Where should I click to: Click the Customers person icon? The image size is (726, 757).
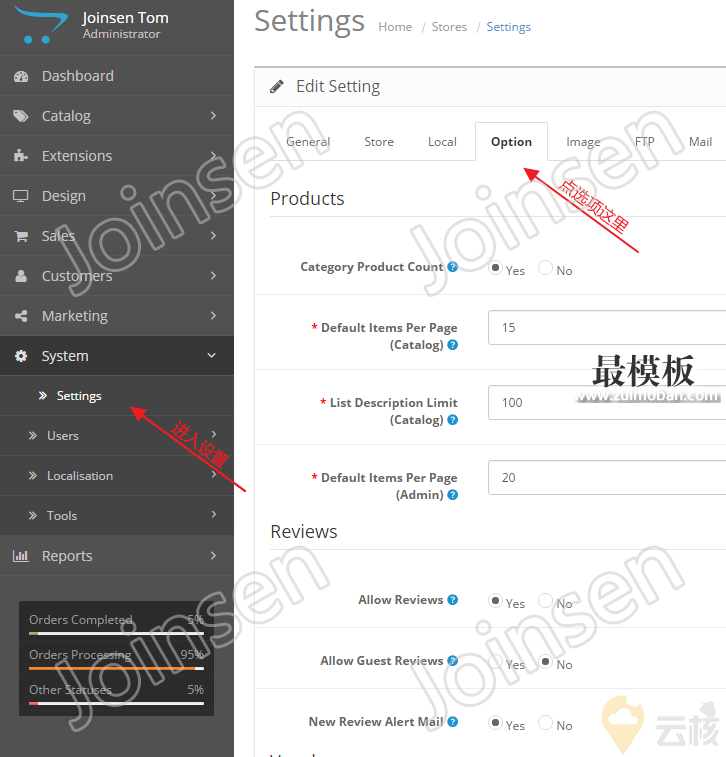[21, 276]
